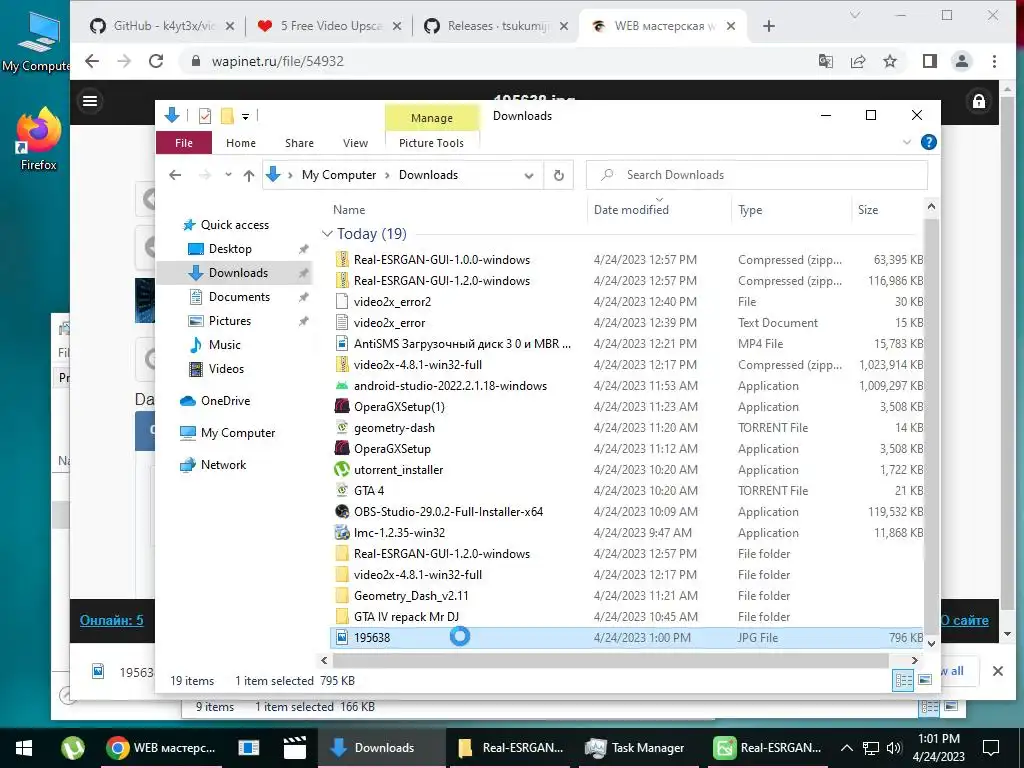Select the video2x_error2 file icon

[x=342, y=302]
